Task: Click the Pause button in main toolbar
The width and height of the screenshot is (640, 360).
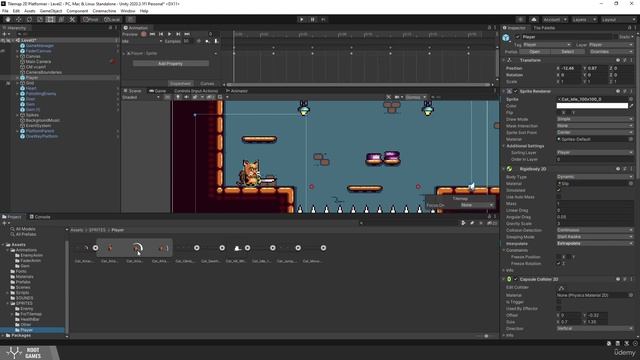Action: pos(313,19)
